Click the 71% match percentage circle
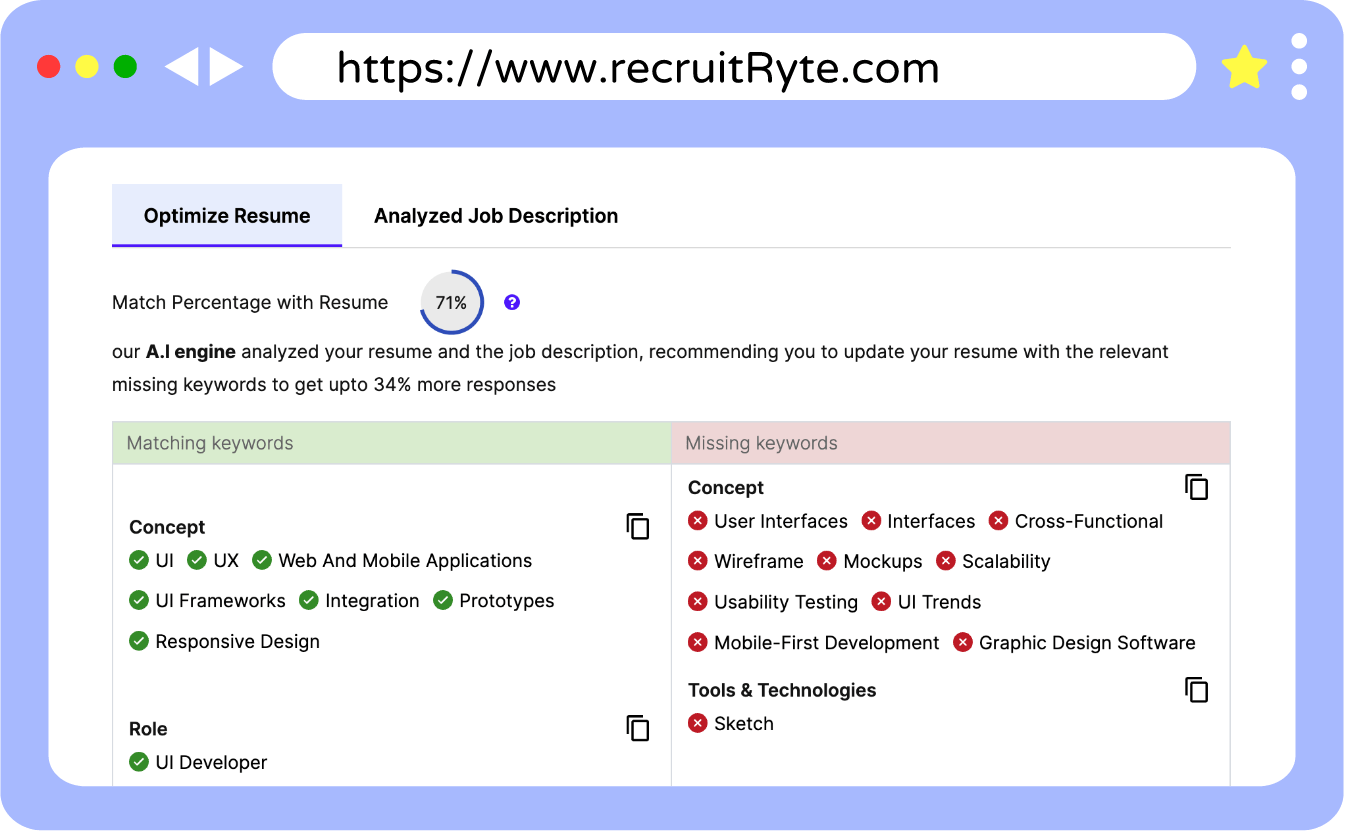This screenshot has width=1345, height=831. [x=451, y=302]
